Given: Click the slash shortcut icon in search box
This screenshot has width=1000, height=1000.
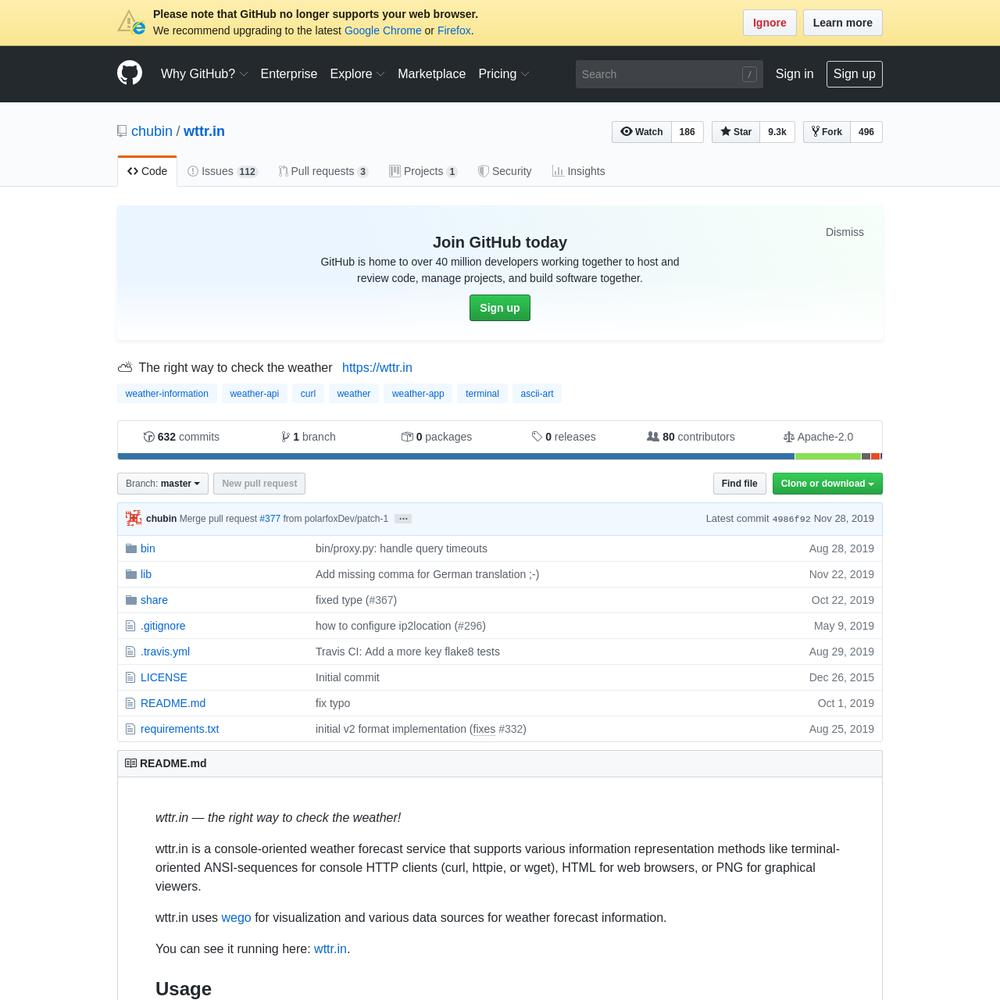Looking at the screenshot, I should [x=749, y=74].
